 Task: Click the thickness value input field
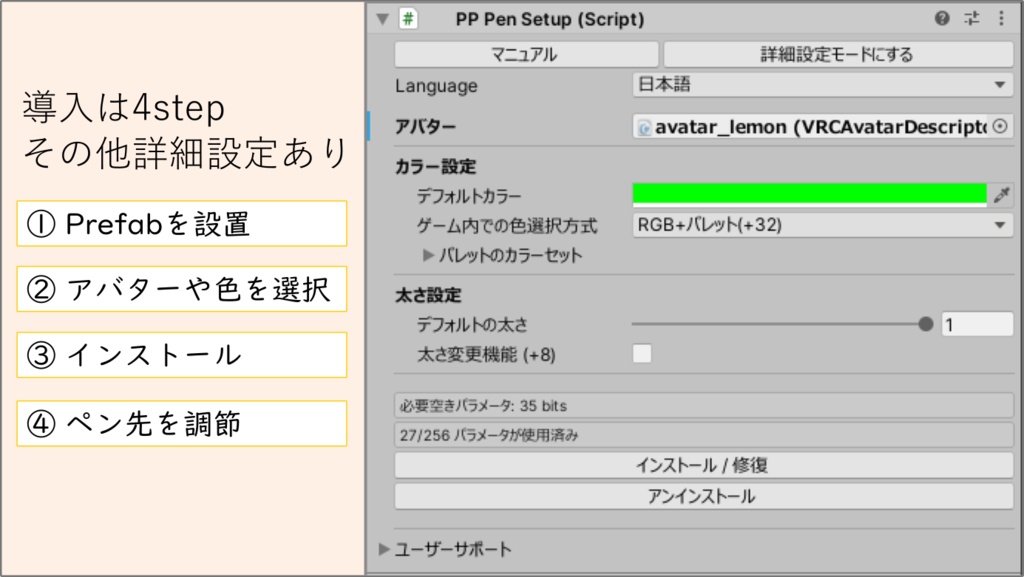(x=976, y=324)
